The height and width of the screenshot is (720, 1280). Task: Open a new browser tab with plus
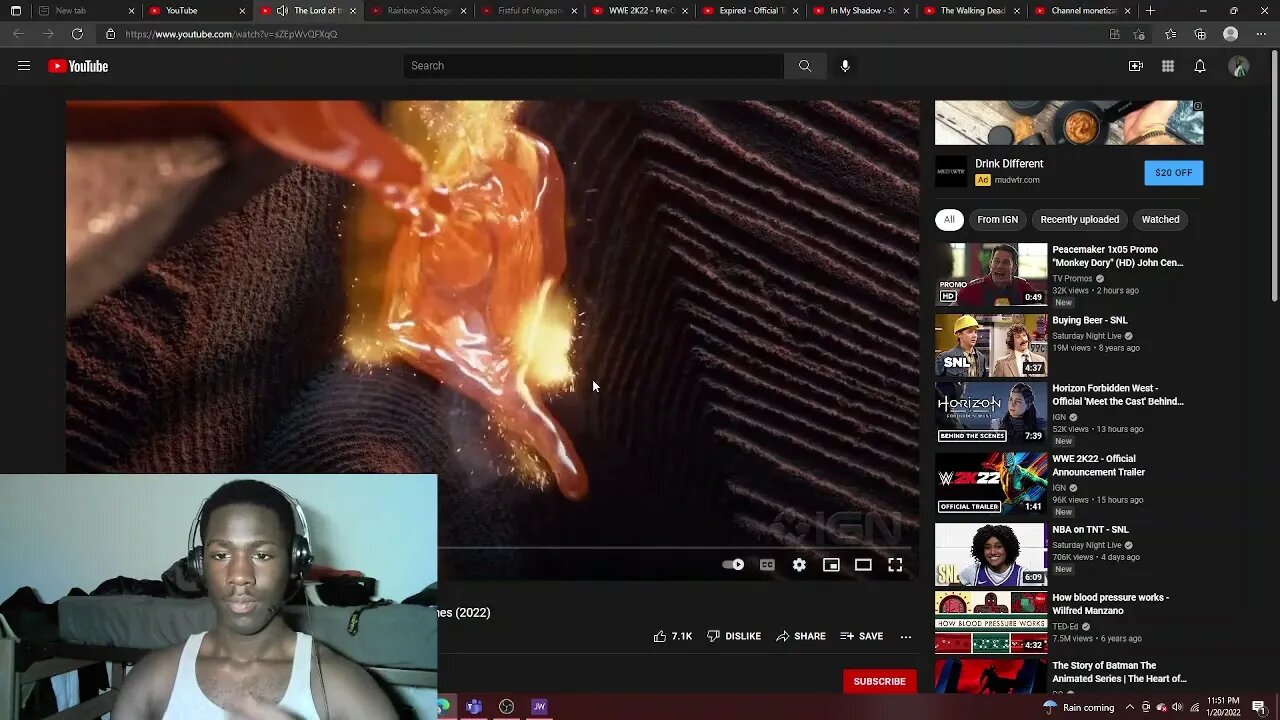[1150, 11]
